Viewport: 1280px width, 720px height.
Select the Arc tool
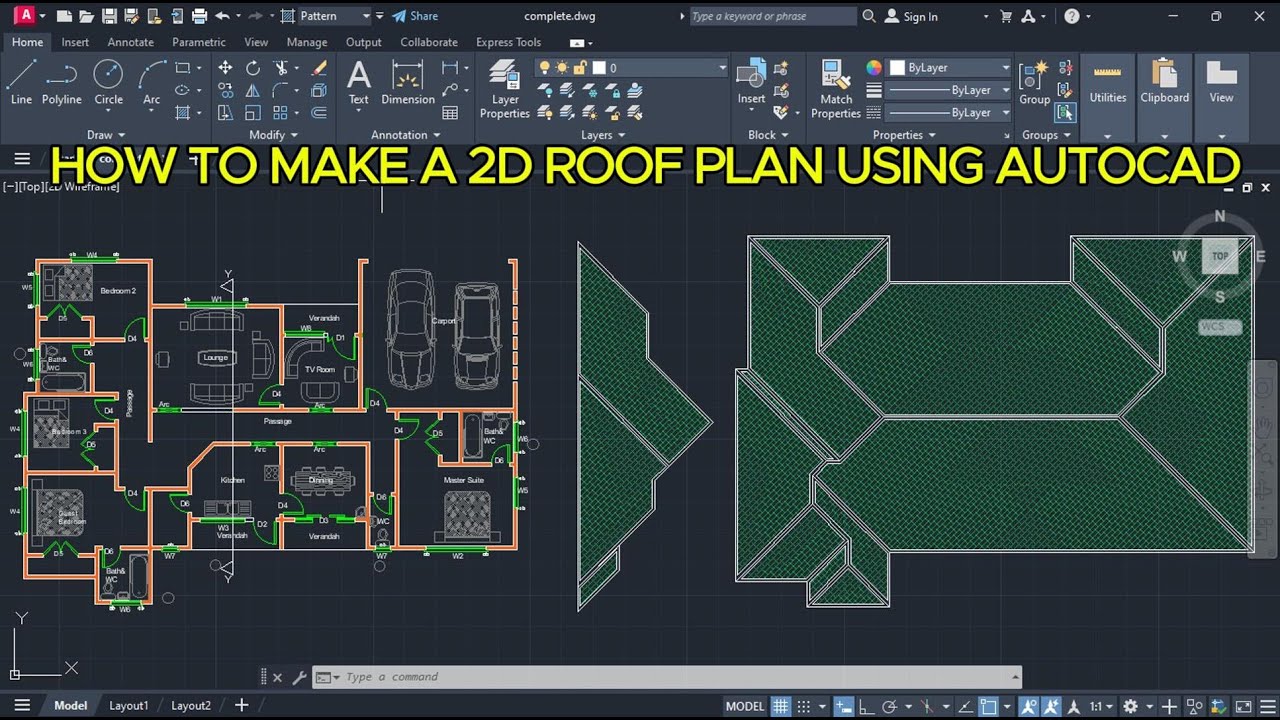[x=152, y=82]
